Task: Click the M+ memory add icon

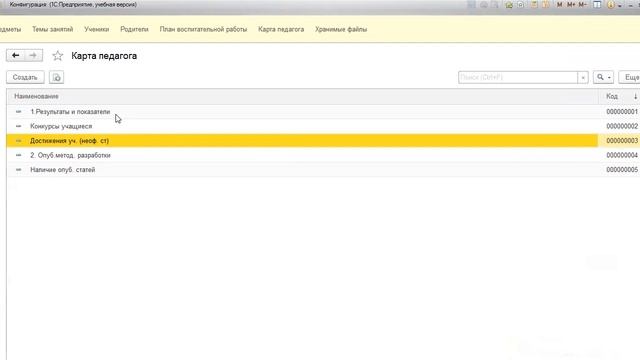Action: (x=571, y=5)
